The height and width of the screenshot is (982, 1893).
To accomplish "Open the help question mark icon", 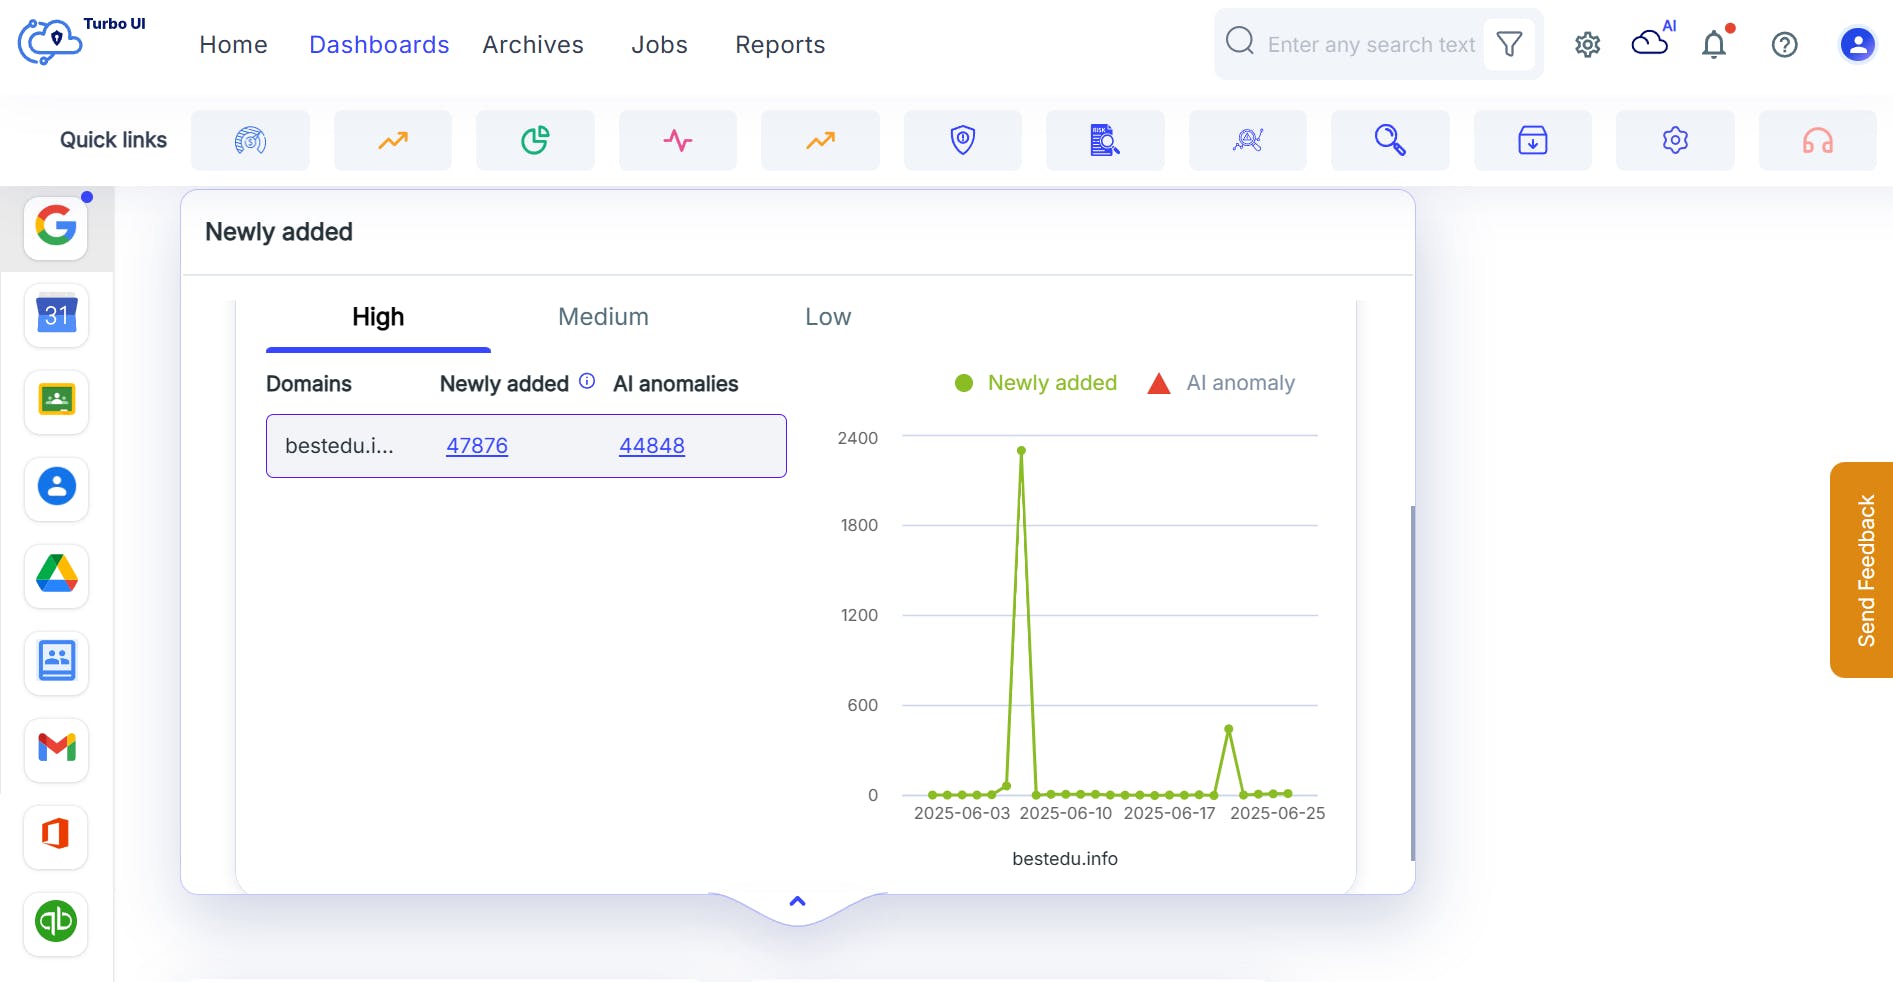I will click(x=1784, y=44).
